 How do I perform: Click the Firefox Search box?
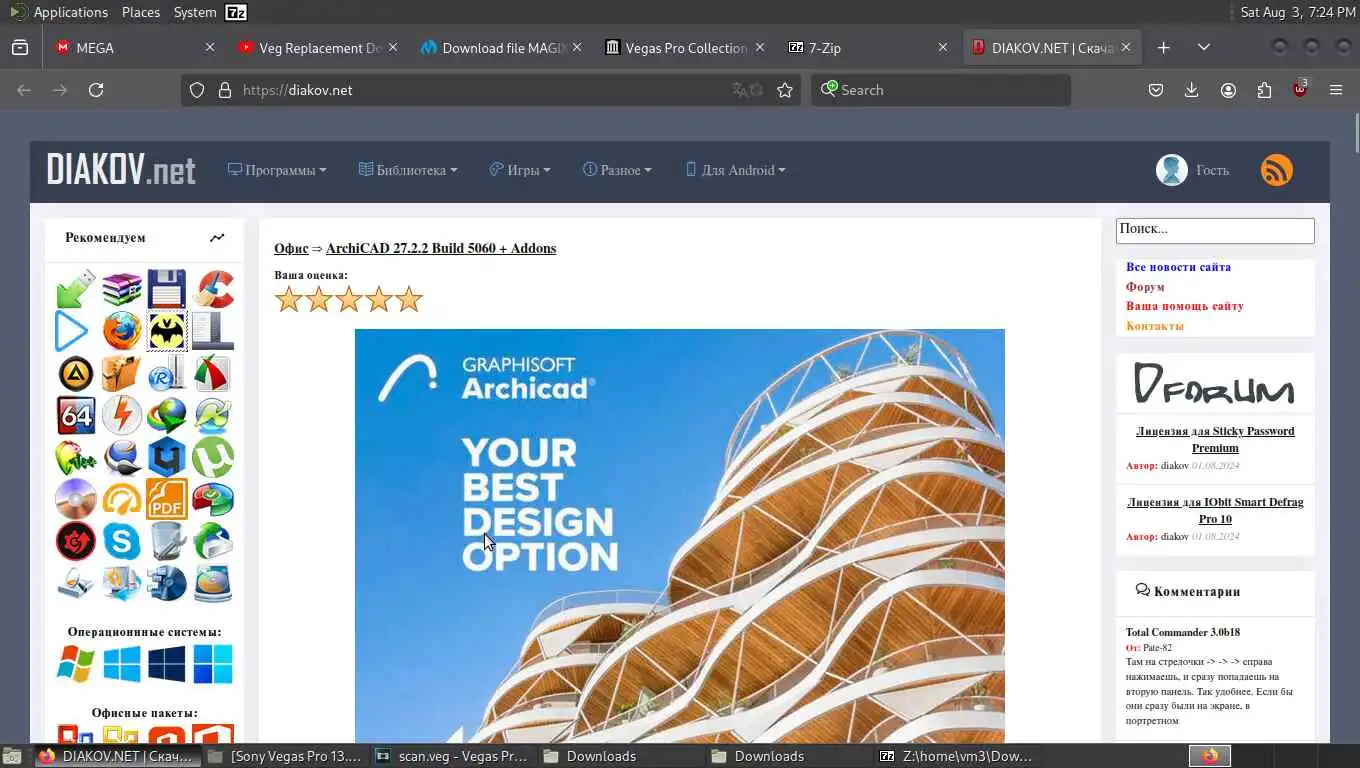[x=940, y=90]
